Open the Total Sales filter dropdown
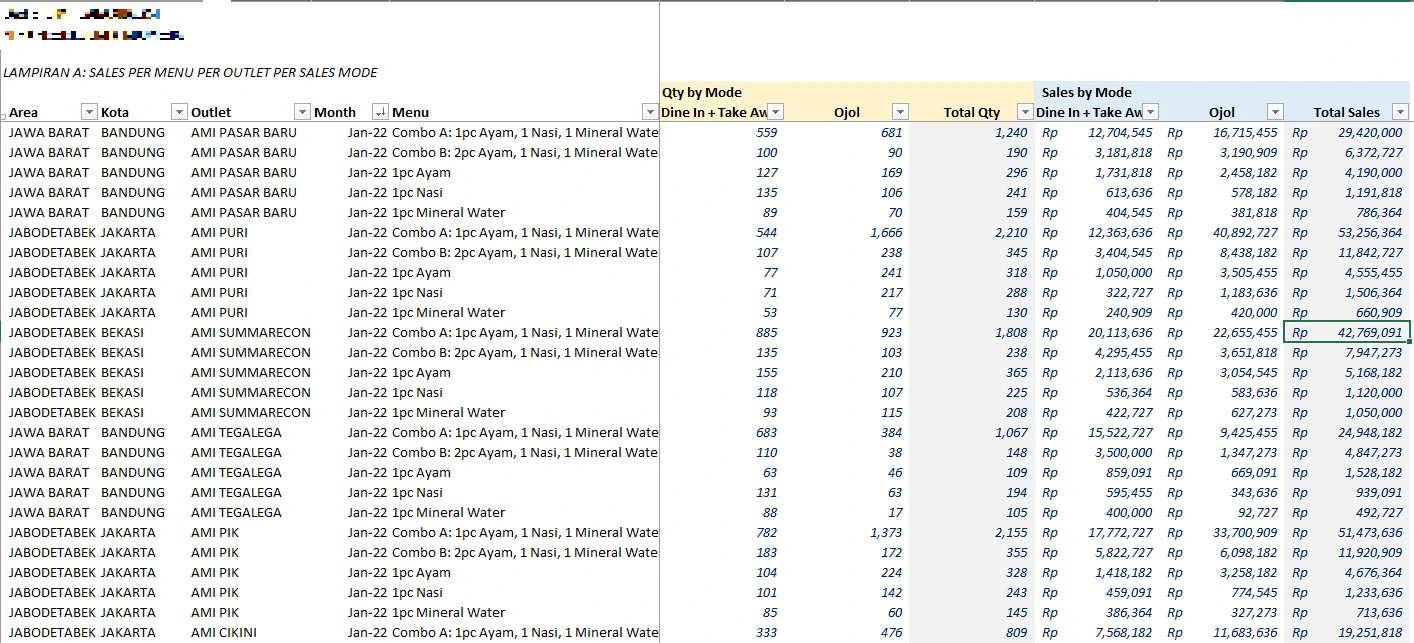Image resolution: width=1414 pixels, height=643 pixels. (1400, 112)
